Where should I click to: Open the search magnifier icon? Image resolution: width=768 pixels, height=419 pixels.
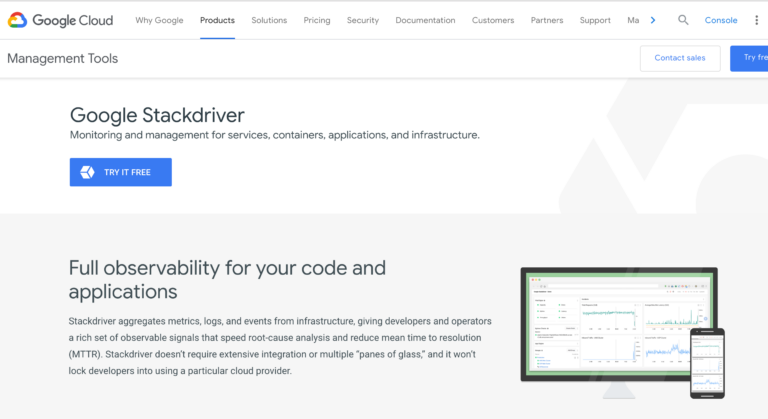tap(683, 20)
